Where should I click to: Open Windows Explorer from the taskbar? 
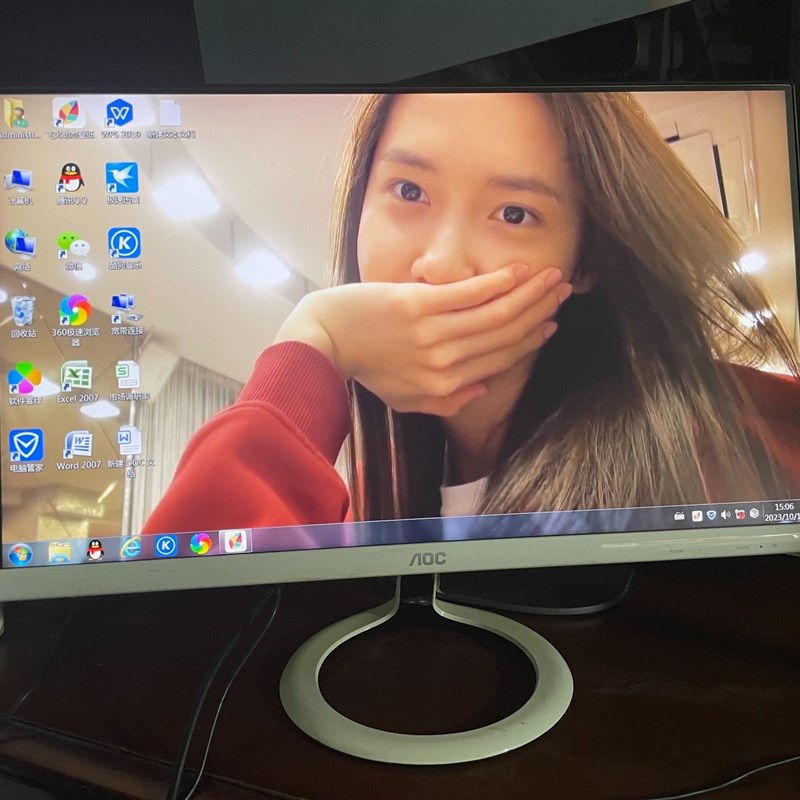coord(60,551)
